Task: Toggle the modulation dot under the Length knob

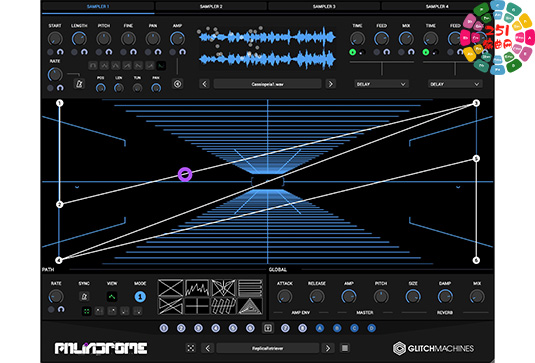Action: point(74,52)
